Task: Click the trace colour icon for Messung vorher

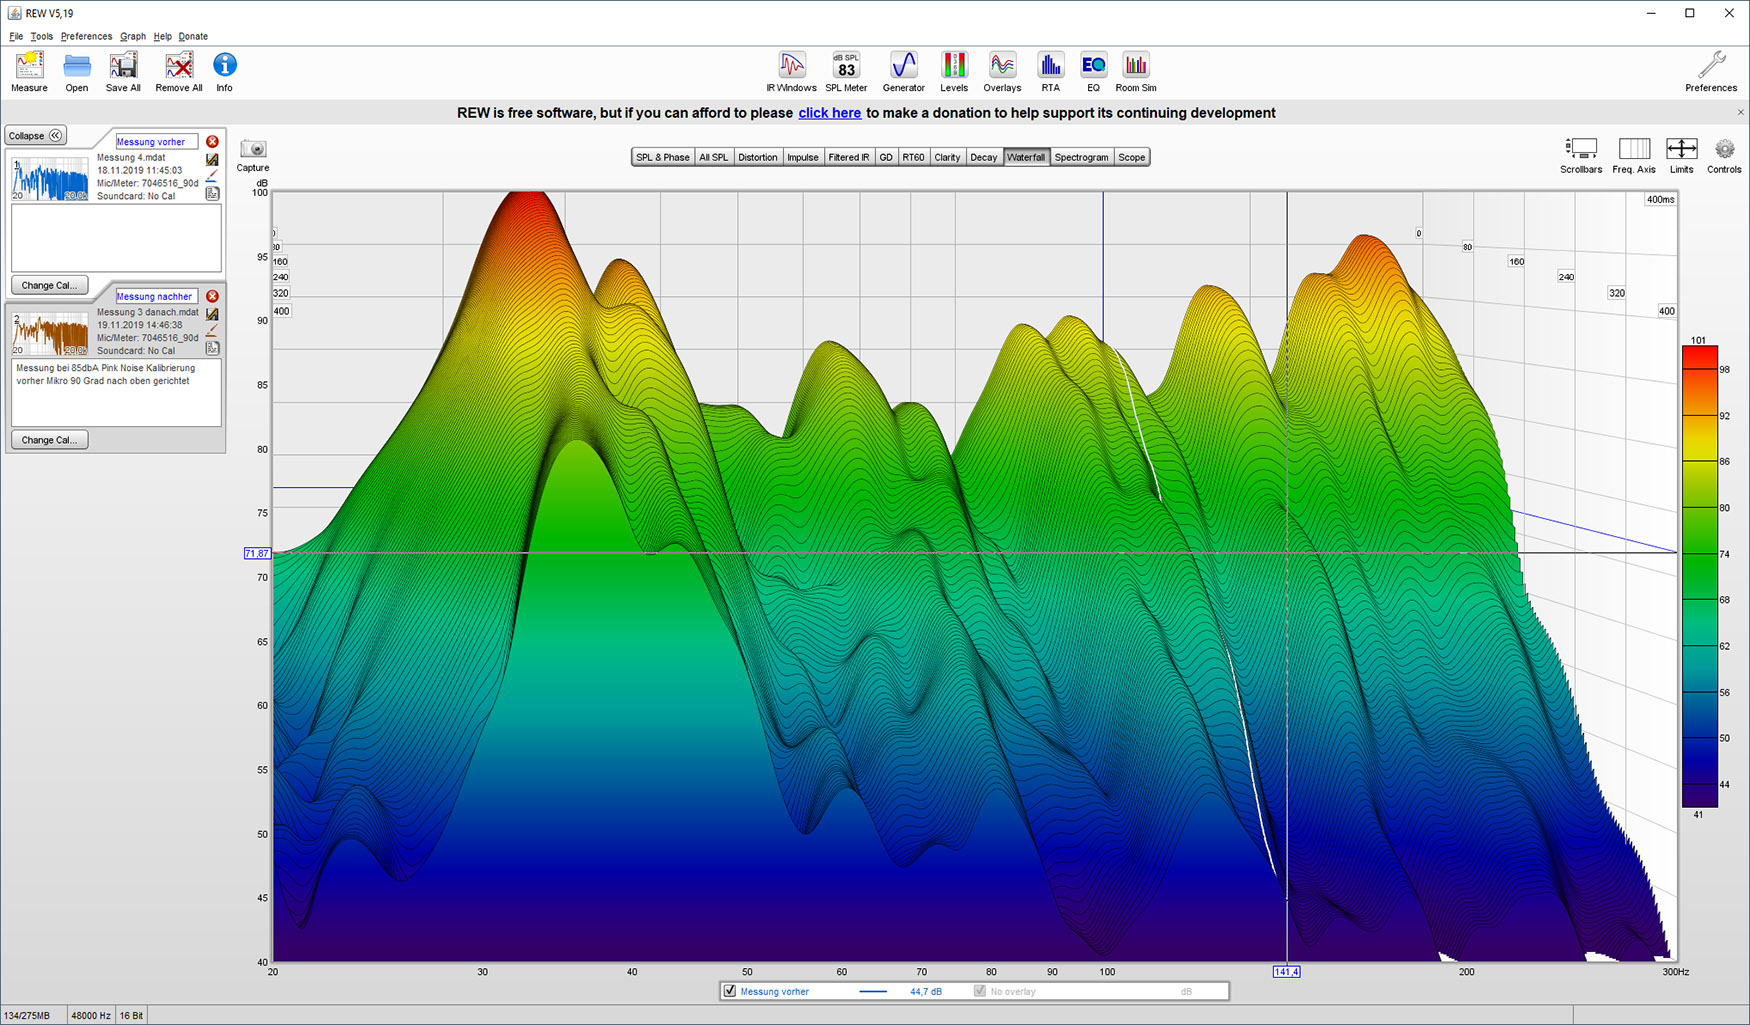Action: pyautogui.click(x=212, y=176)
